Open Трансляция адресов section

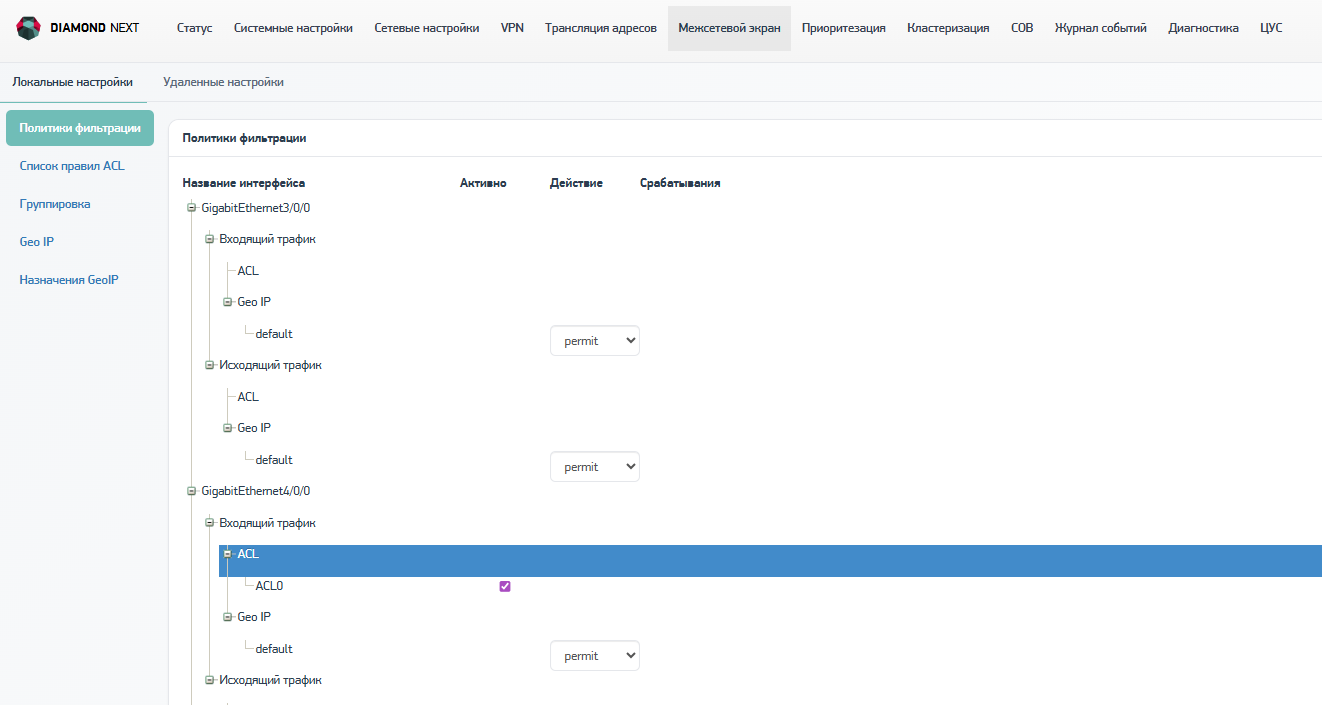601,28
